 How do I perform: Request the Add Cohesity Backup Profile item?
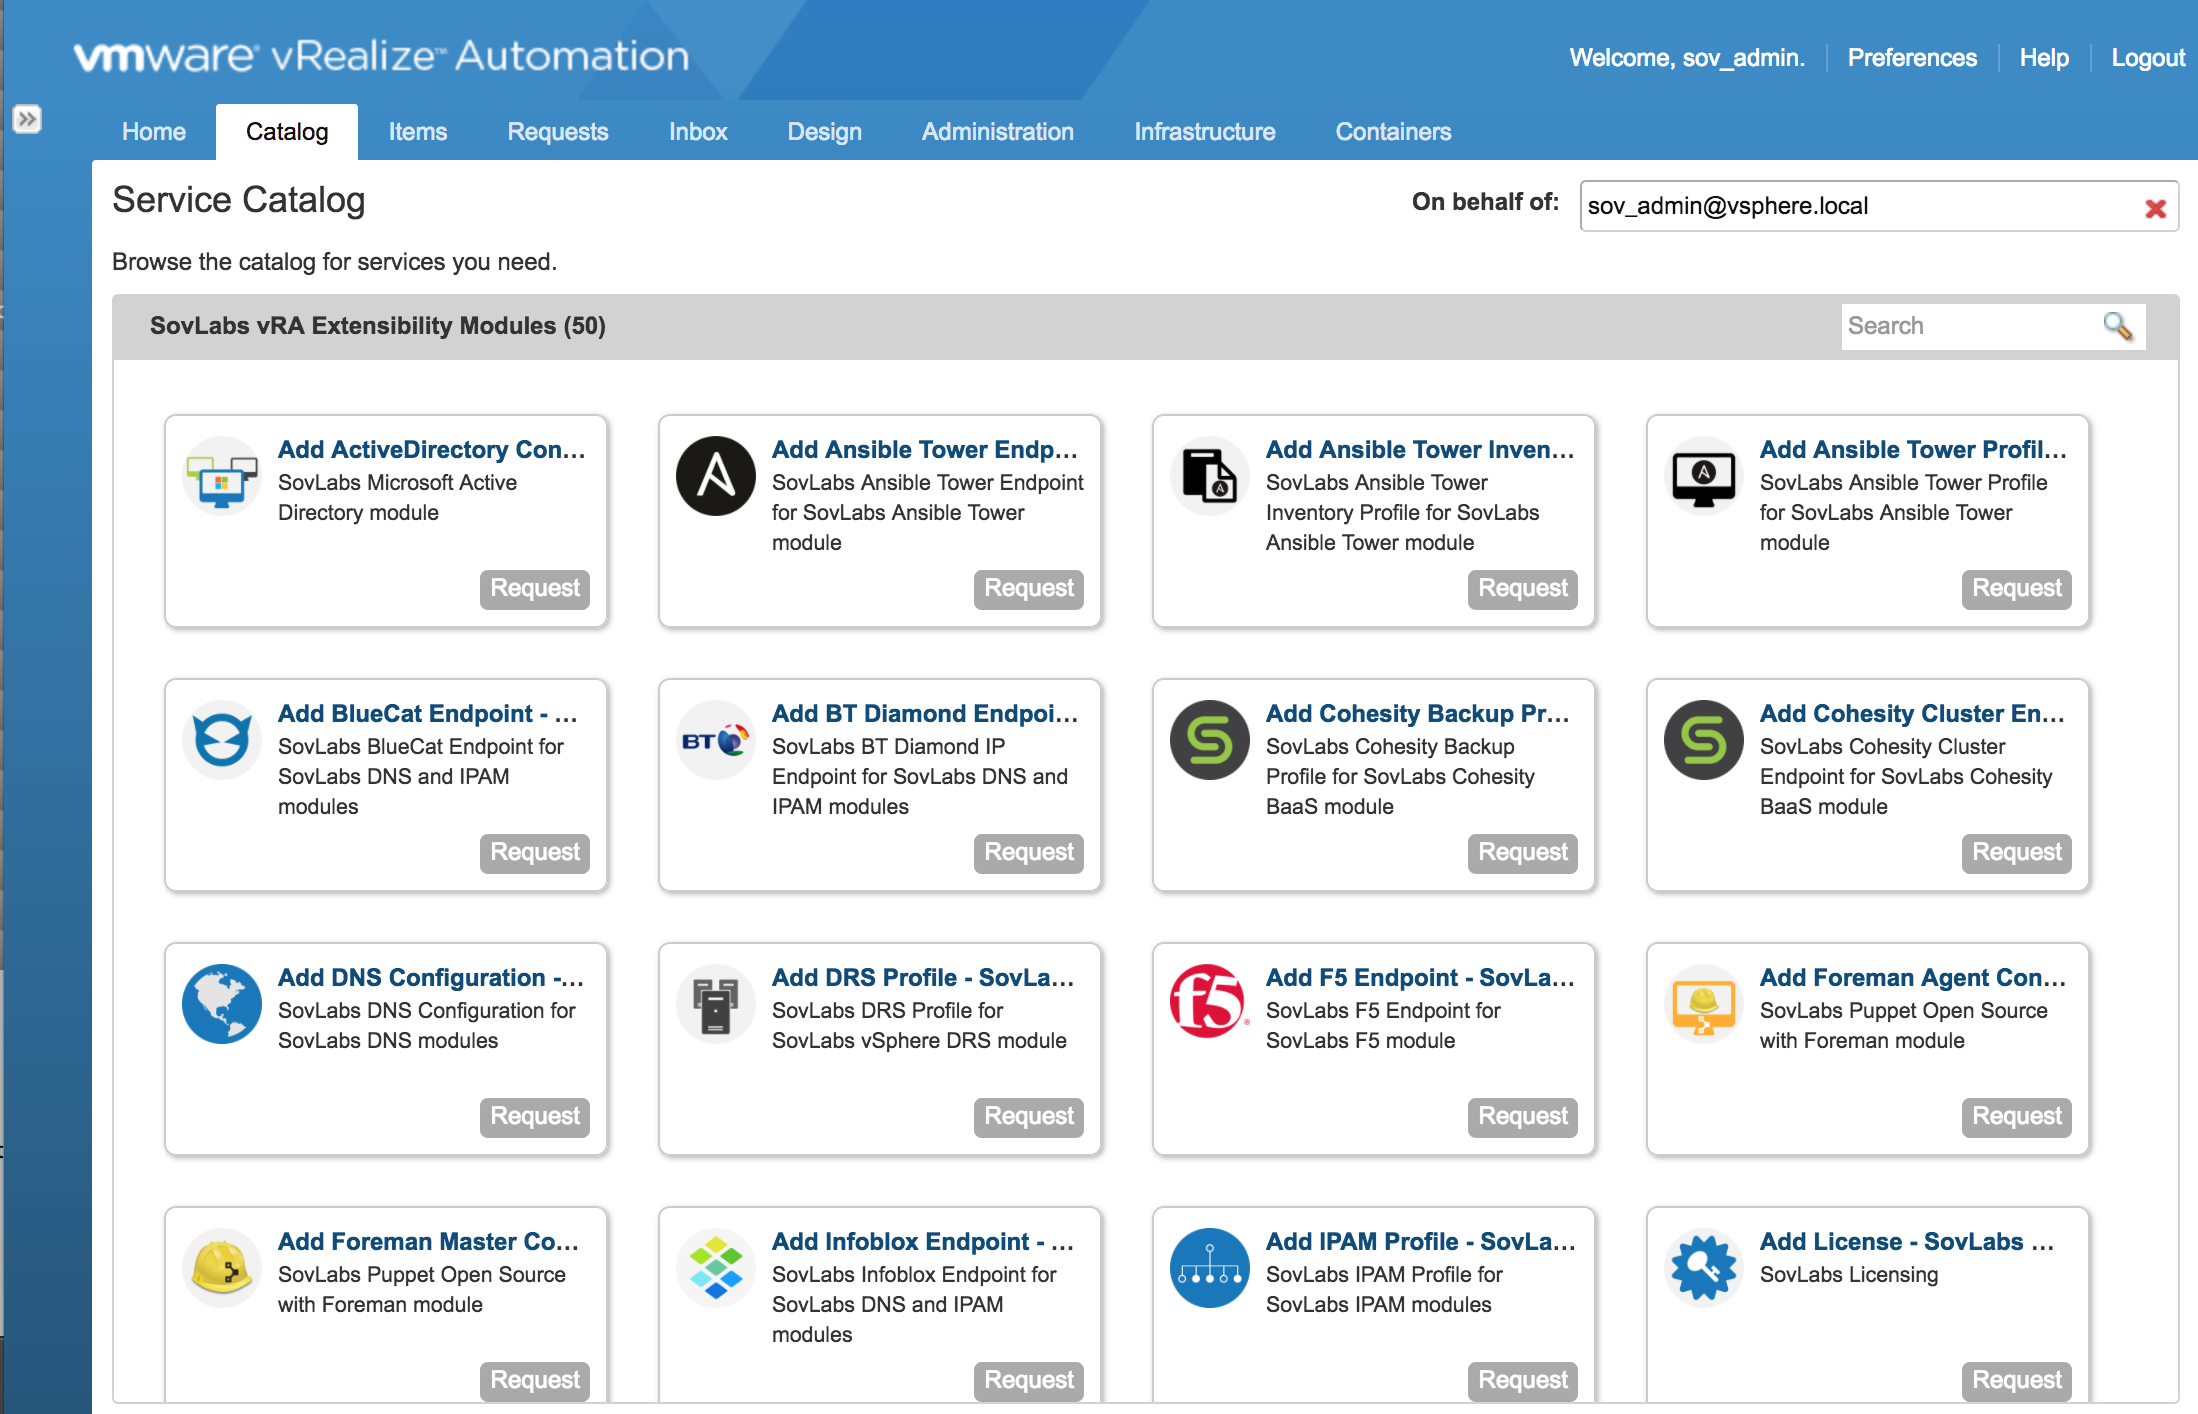[1523, 853]
